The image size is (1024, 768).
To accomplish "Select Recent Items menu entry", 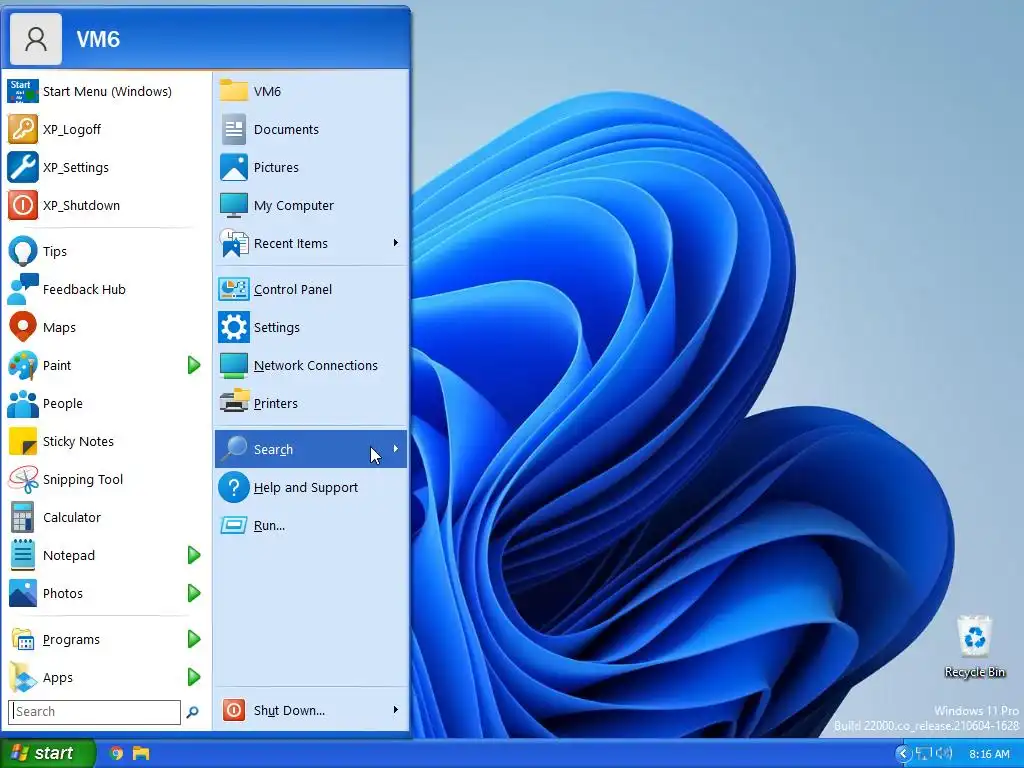I will point(311,243).
